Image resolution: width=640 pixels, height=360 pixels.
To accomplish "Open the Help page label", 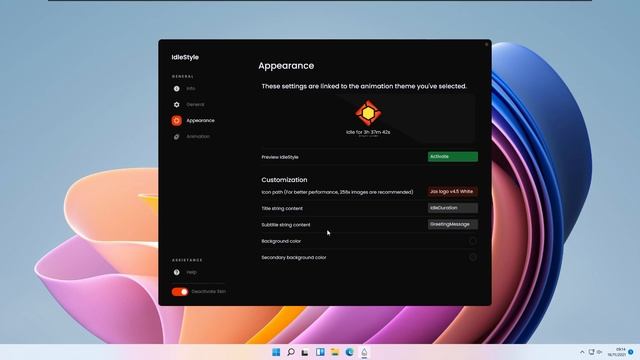I will (191, 272).
